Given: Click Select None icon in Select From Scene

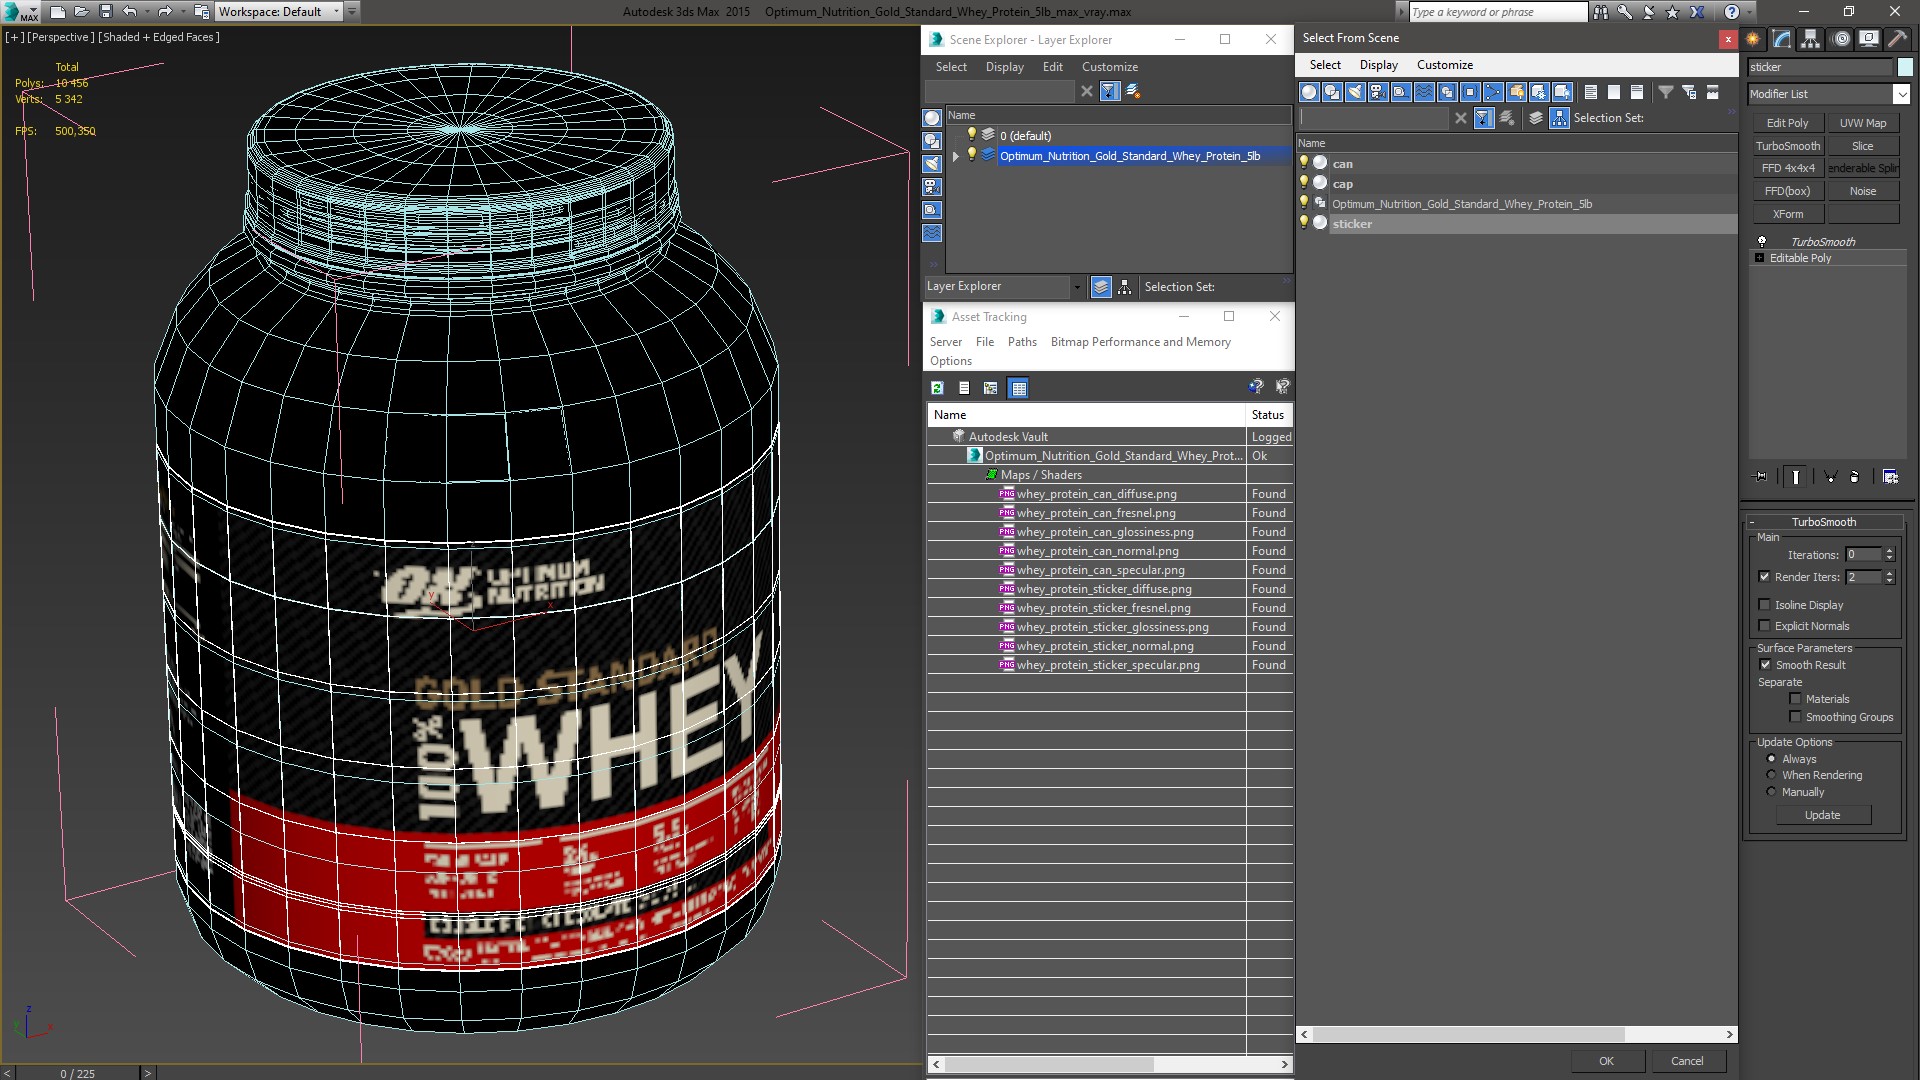Looking at the screenshot, I should coord(1614,92).
